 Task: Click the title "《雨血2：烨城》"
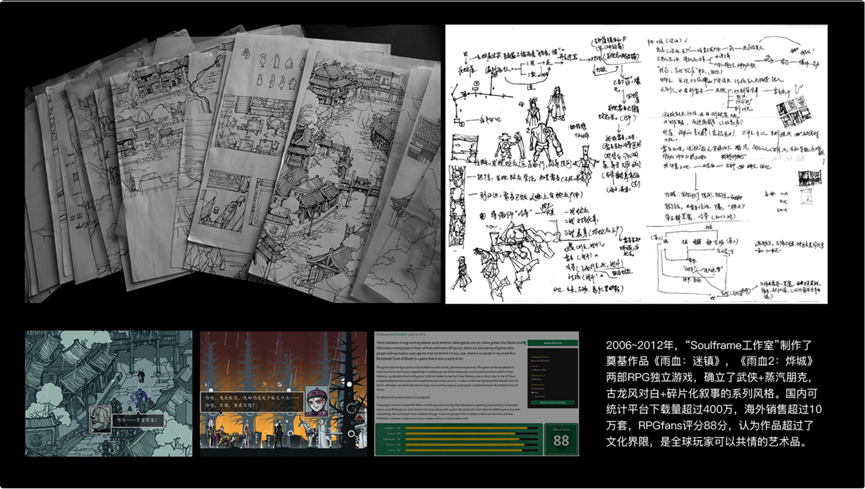775,362
